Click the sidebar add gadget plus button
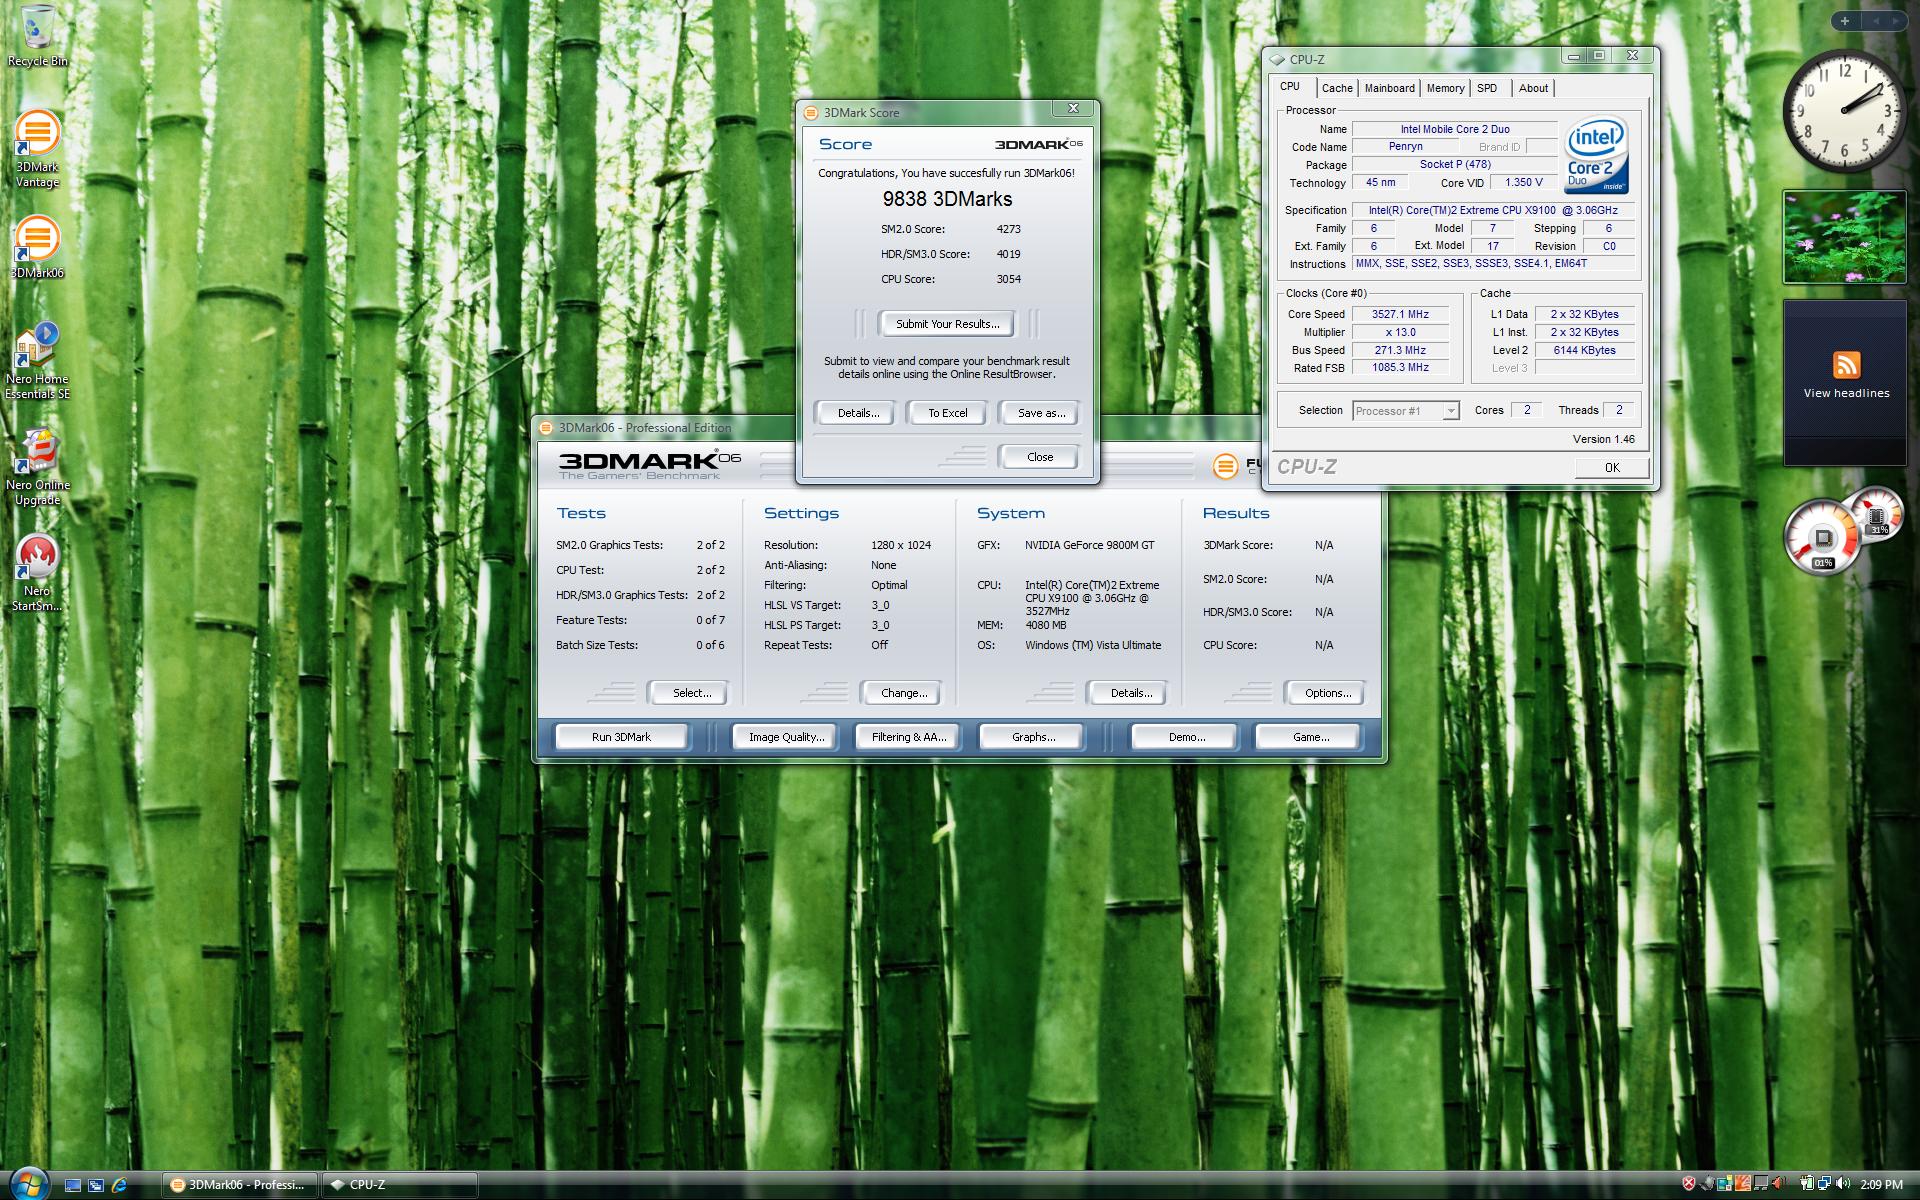Image resolution: width=1920 pixels, height=1200 pixels. (x=1845, y=21)
